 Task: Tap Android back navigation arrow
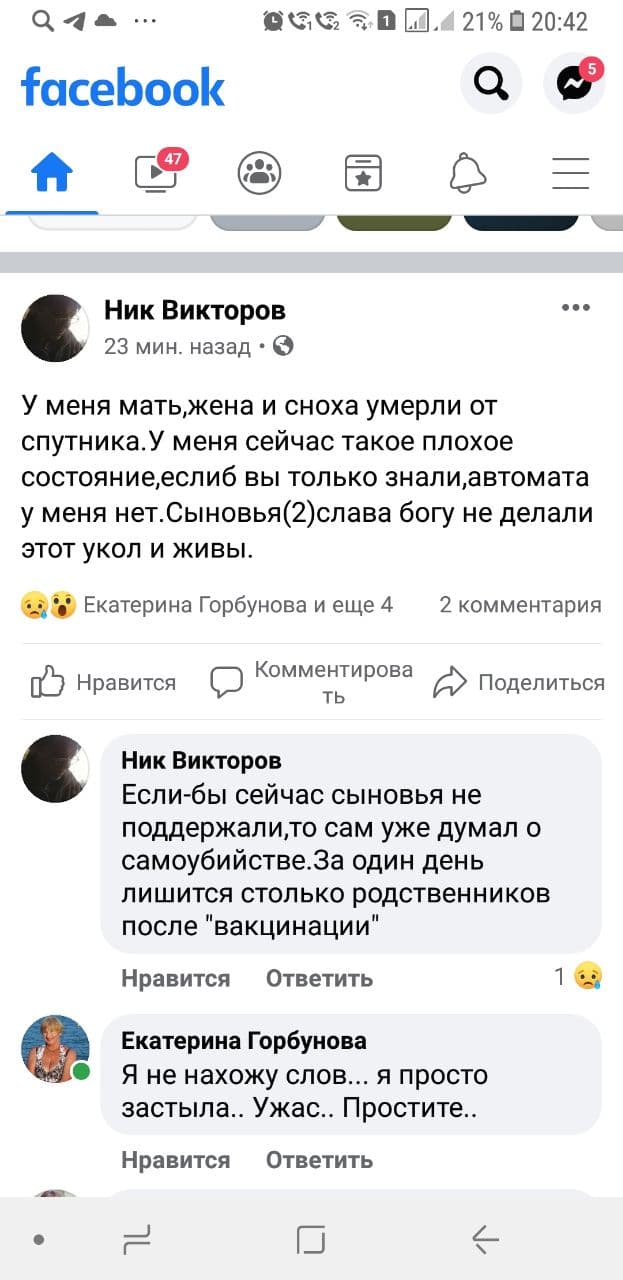pos(486,1240)
